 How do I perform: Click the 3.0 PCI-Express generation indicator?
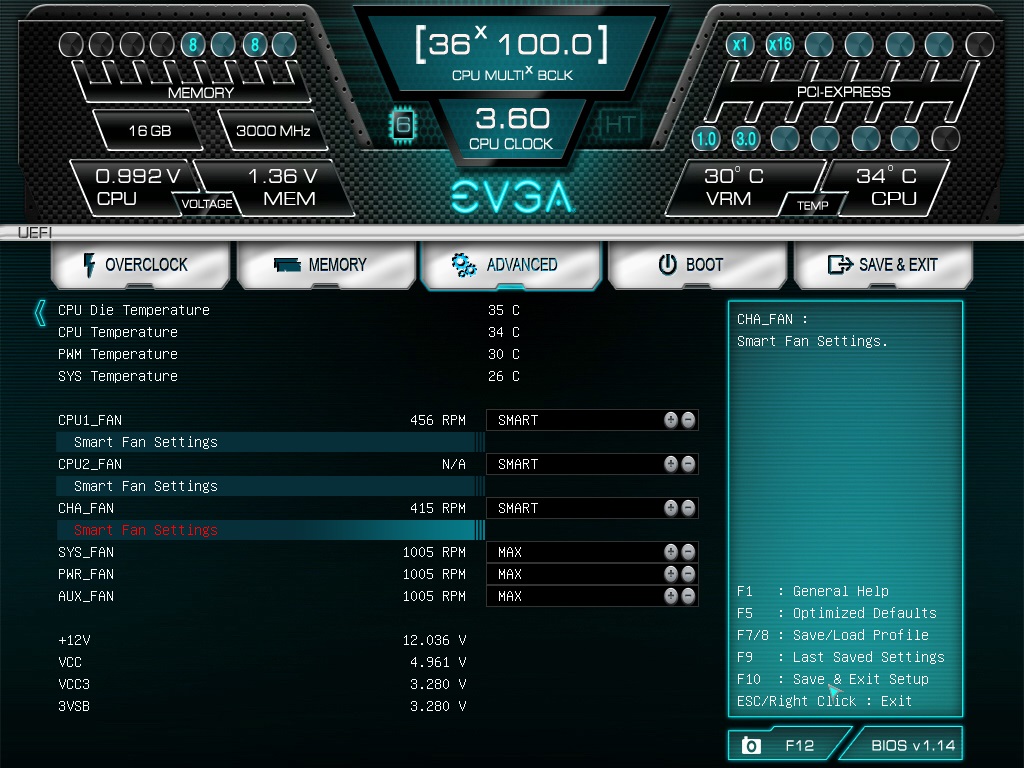pos(746,138)
